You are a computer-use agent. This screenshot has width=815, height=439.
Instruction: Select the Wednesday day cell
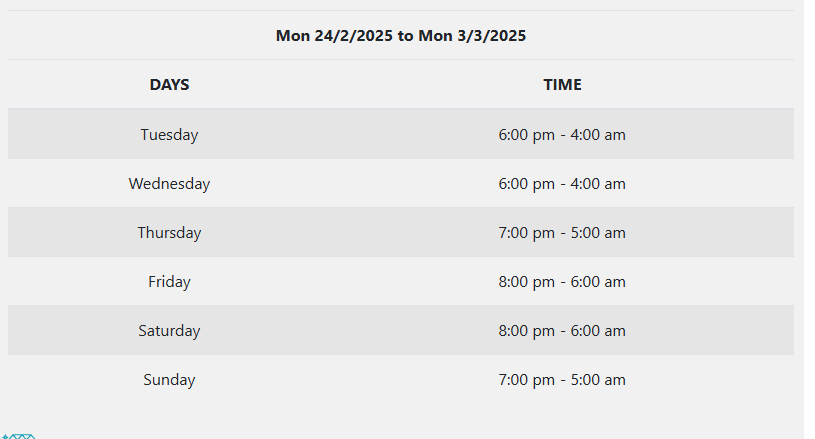point(169,183)
